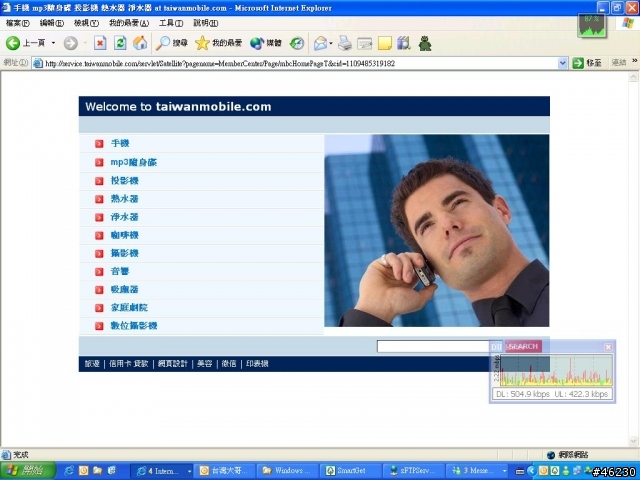Click the yellow note toolbar icon
This screenshot has height=480, width=640.
point(384,43)
